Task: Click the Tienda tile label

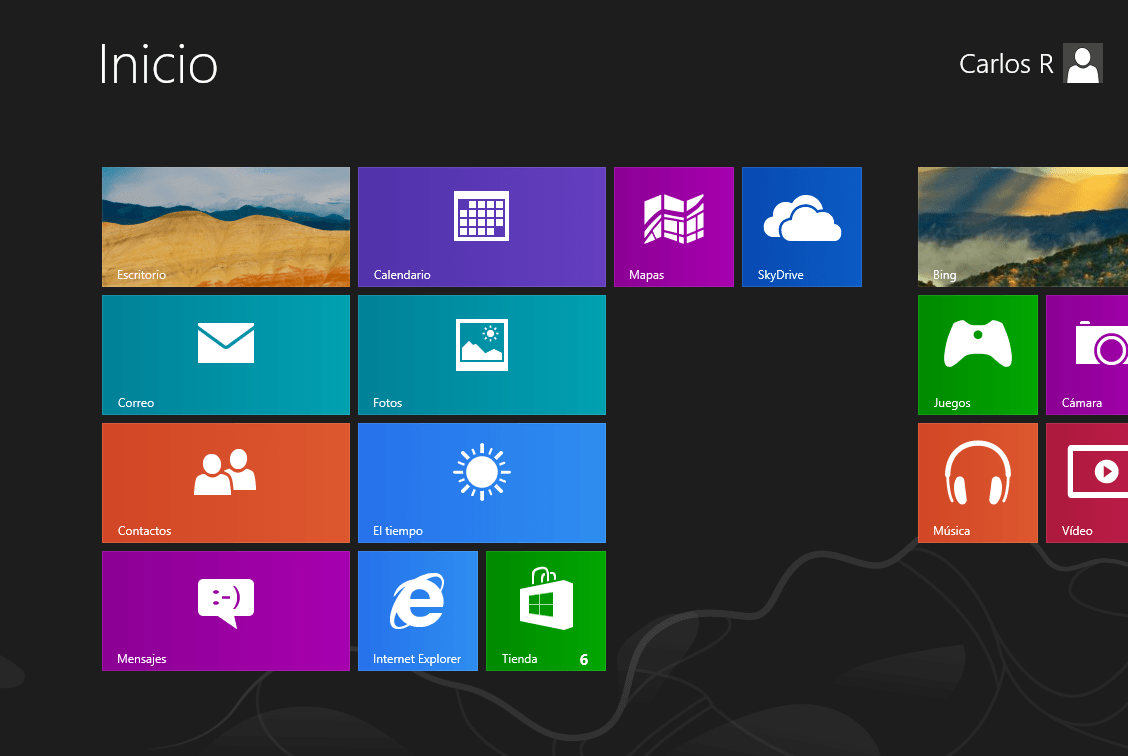Action: (x=519, y=659)
